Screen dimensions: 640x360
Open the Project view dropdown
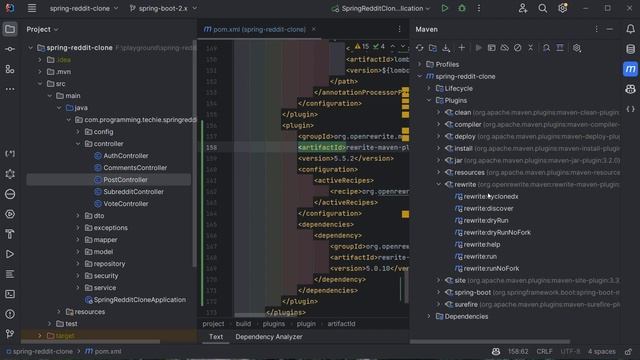click(x=42, y=29)
